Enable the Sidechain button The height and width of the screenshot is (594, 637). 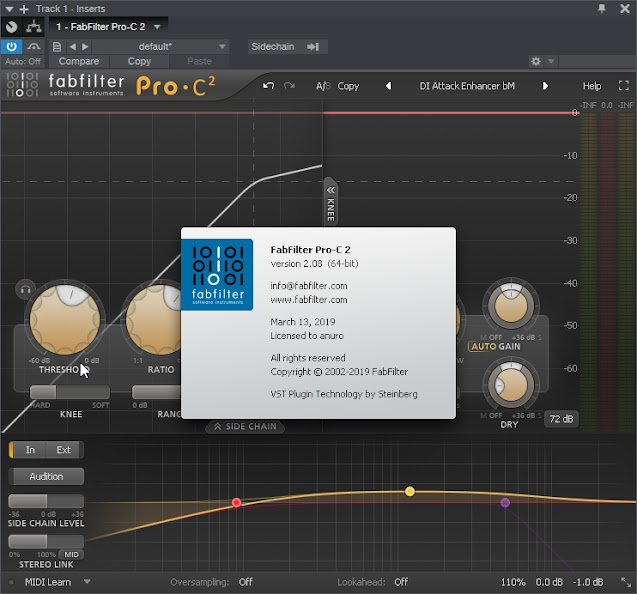pos(273,47)
